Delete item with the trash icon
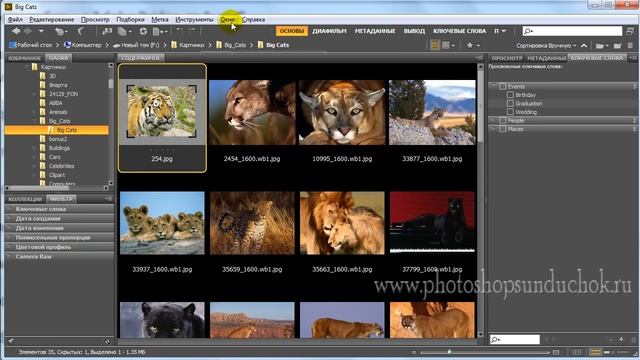 pos(631,45)
